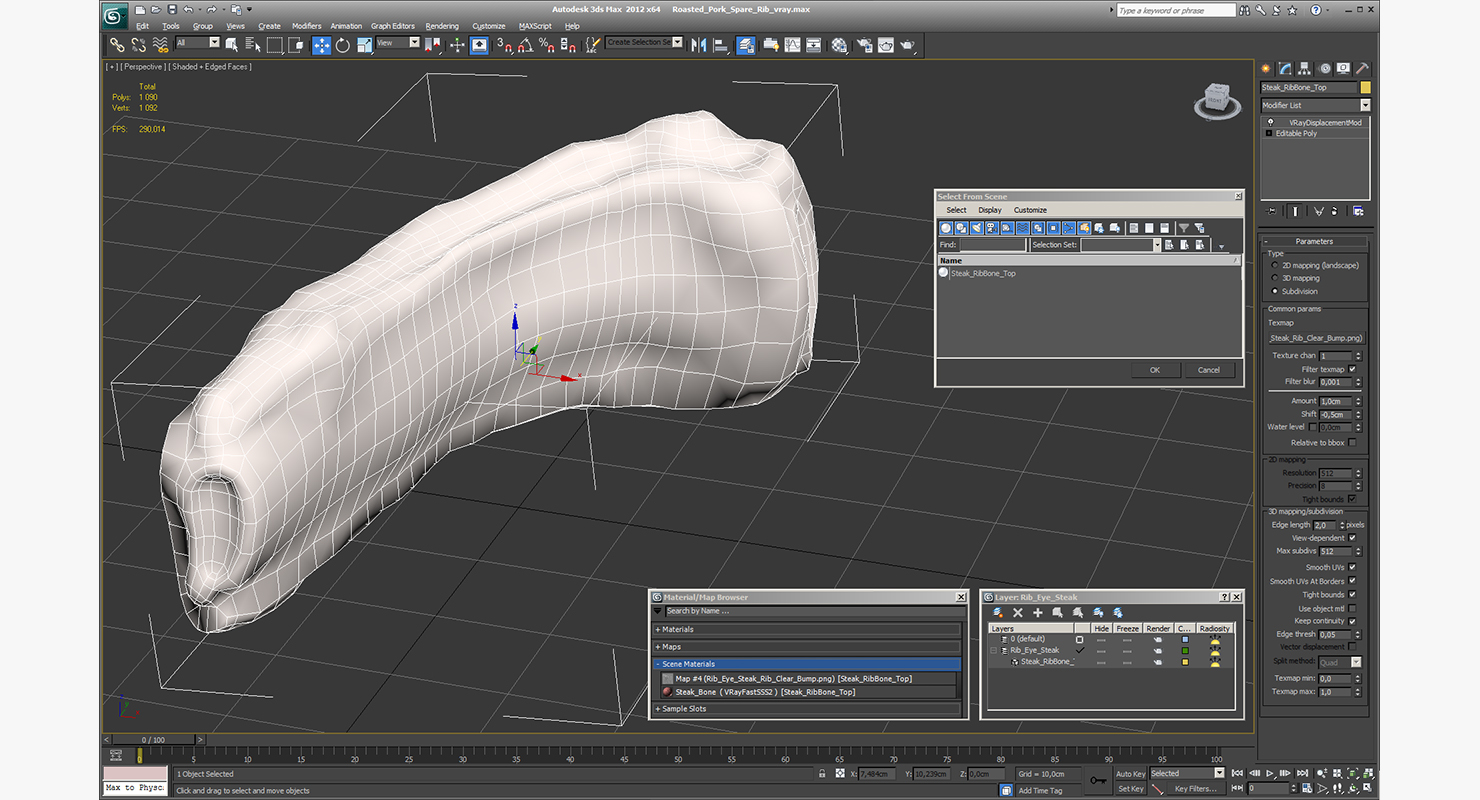Click the viewport navigation ViewCube
The width and height of the screenshot is (1480, 800).
(x=1215, y=99)
